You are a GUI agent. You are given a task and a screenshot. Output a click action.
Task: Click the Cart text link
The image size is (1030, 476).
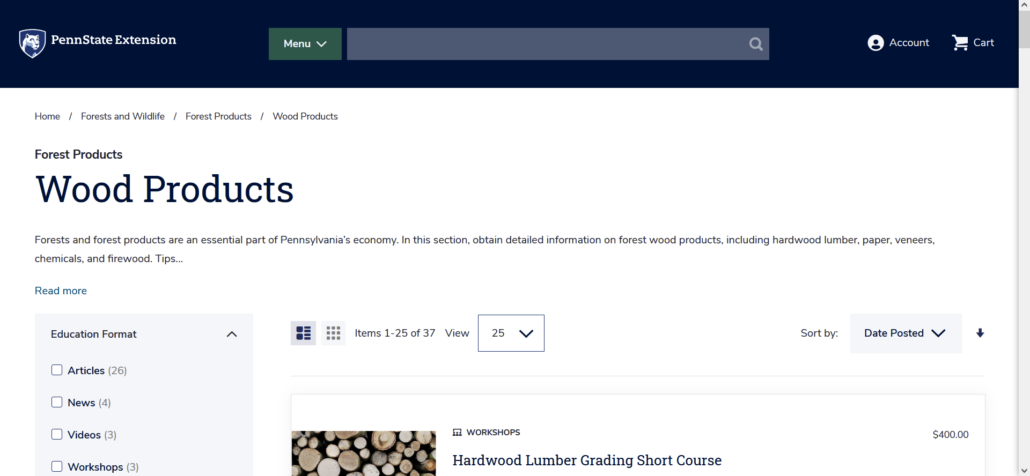[983, 43]
